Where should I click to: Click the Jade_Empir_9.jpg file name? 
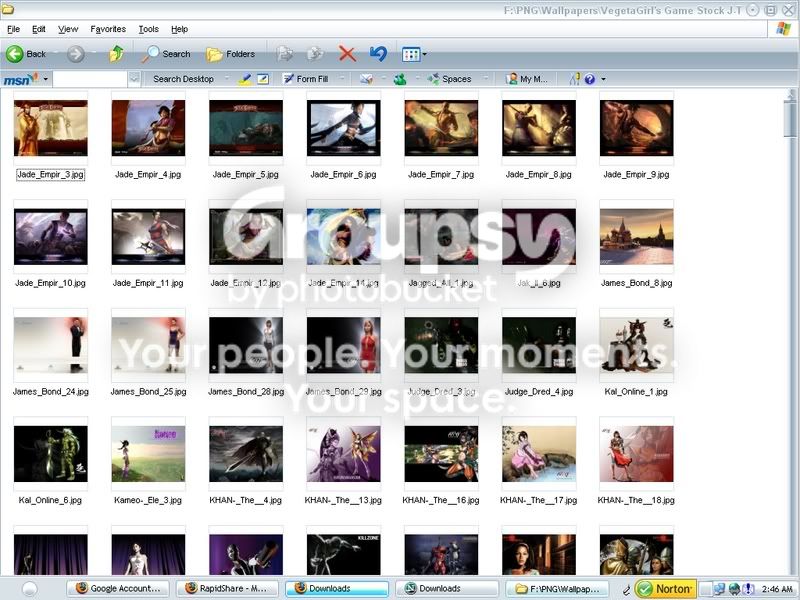coord(636,174)
